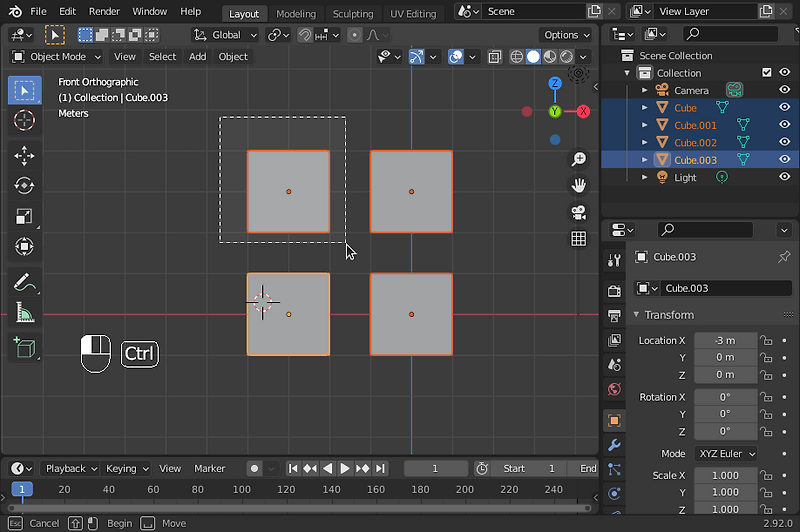The height and width of the screenshot is (532, 800).
Task: Click the Cube.003 object name field
Action: click(725, 288)
